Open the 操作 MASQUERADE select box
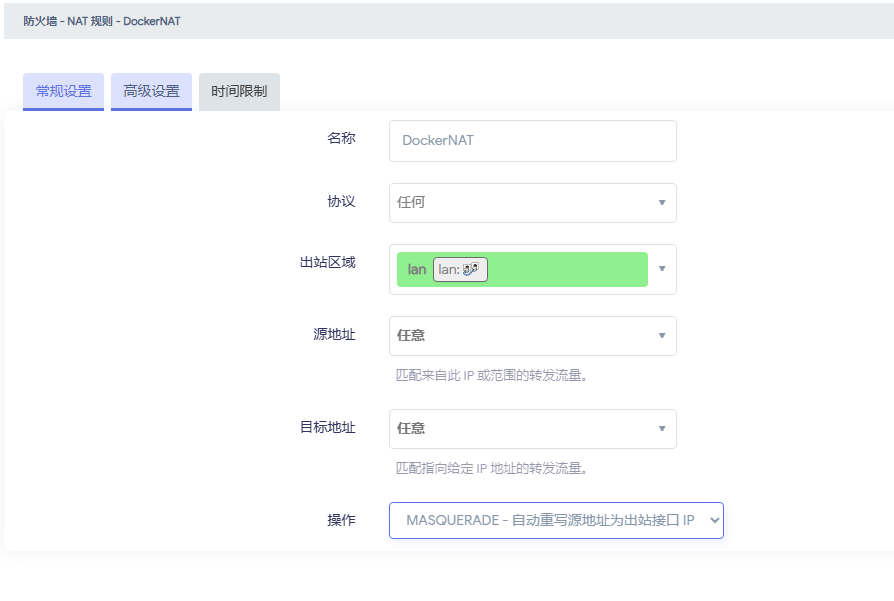894x601 pixels. (556, 520)
